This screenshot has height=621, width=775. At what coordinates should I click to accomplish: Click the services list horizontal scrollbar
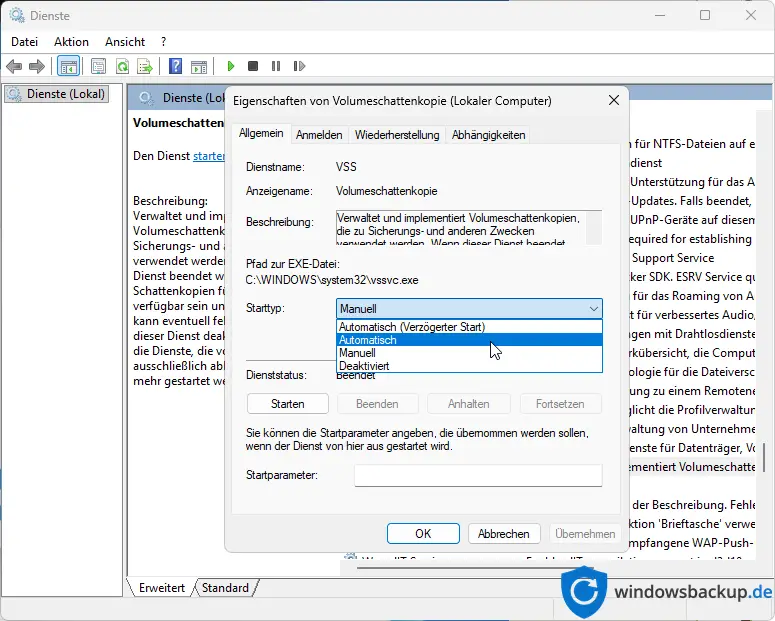(x=474, y=568)
